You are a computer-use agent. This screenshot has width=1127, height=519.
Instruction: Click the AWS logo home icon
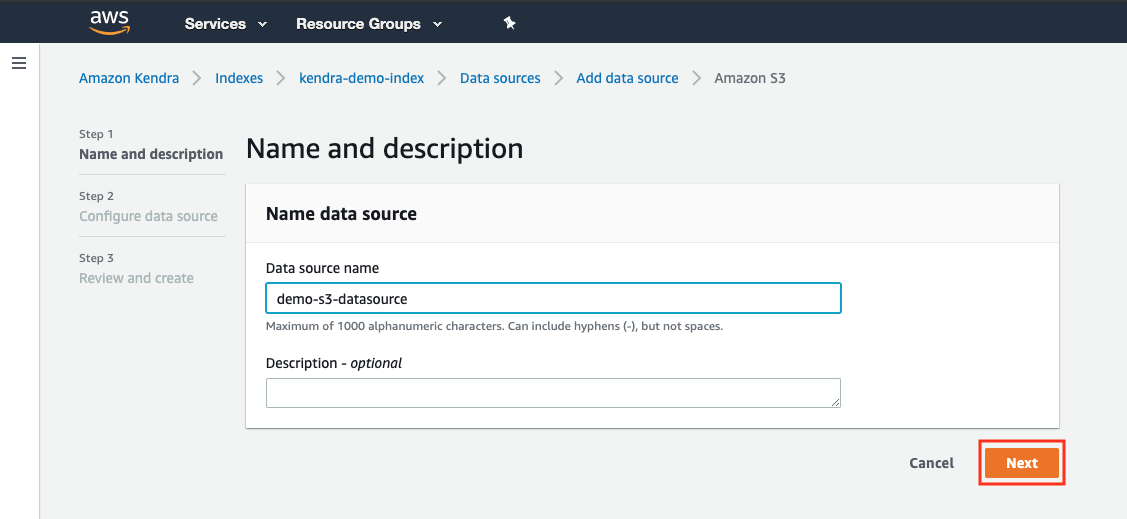(109, 22)
